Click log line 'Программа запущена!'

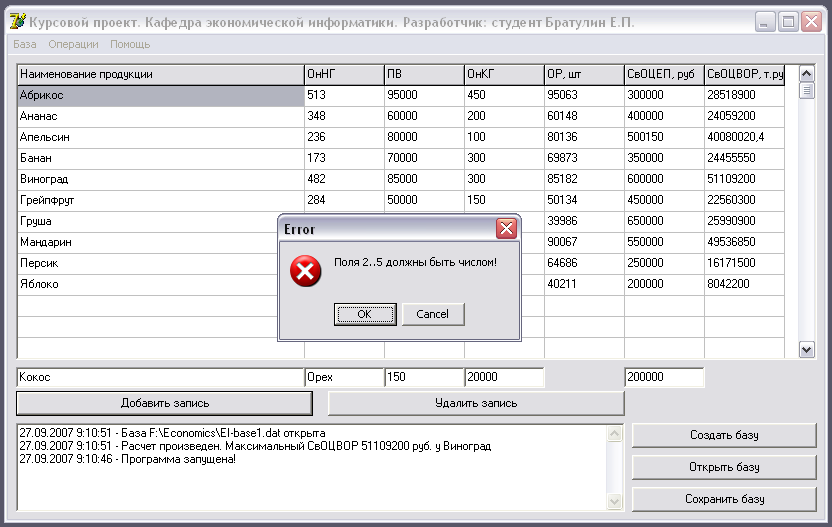click(x=128, y=460)
